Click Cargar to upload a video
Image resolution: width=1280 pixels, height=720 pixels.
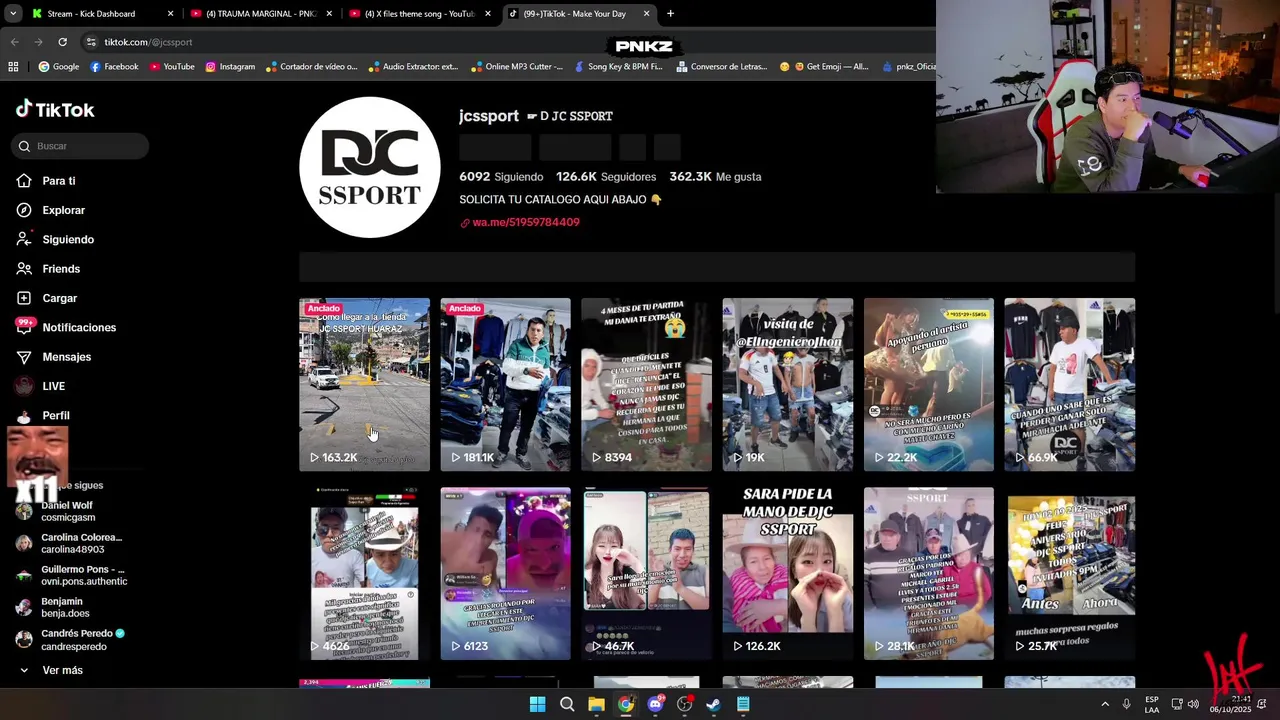(46, 298)
